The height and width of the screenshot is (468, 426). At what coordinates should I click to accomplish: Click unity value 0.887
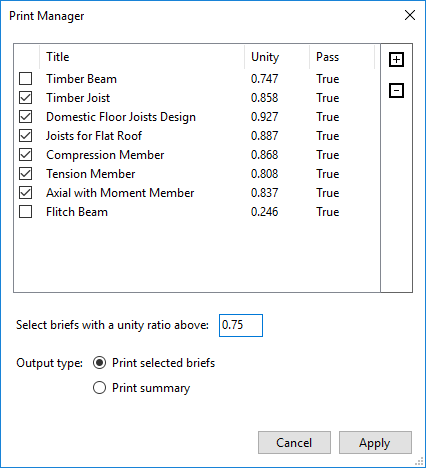tap(264, 136)
